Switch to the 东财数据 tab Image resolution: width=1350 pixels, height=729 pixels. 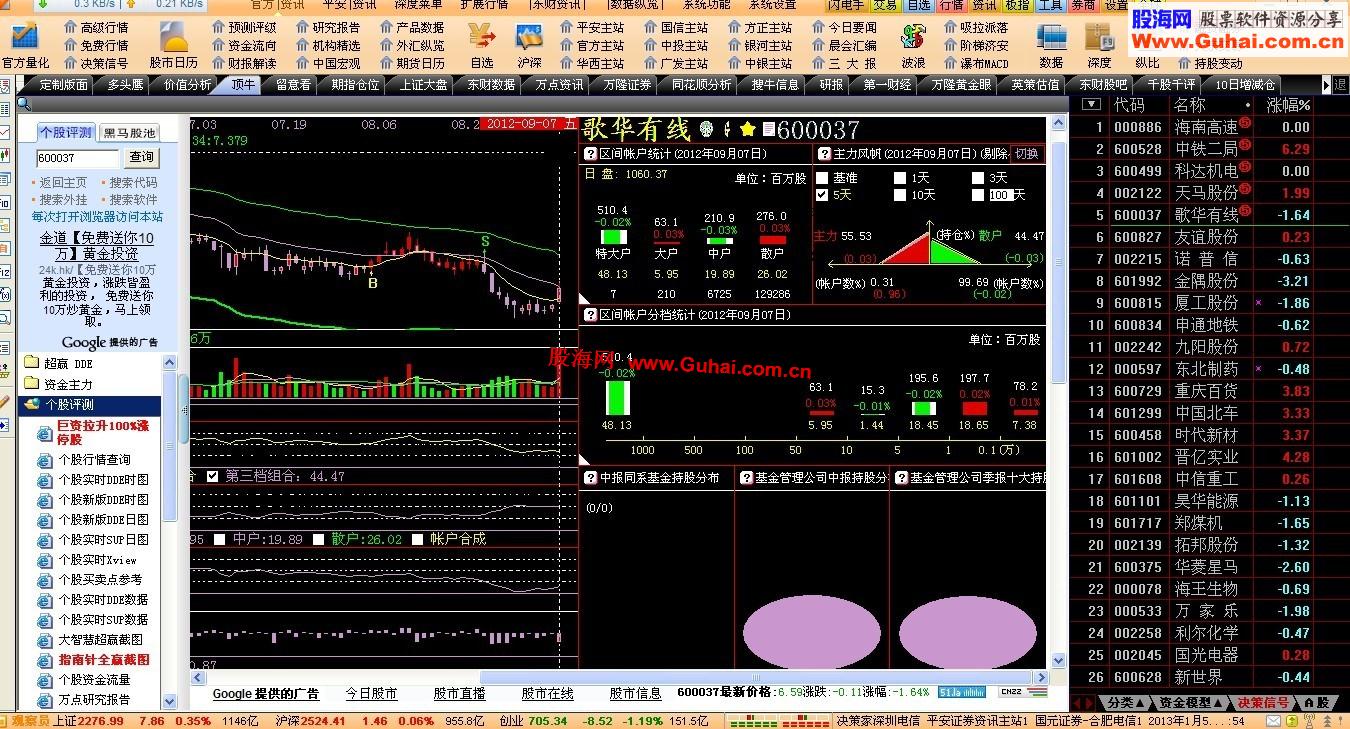(490, 85)
